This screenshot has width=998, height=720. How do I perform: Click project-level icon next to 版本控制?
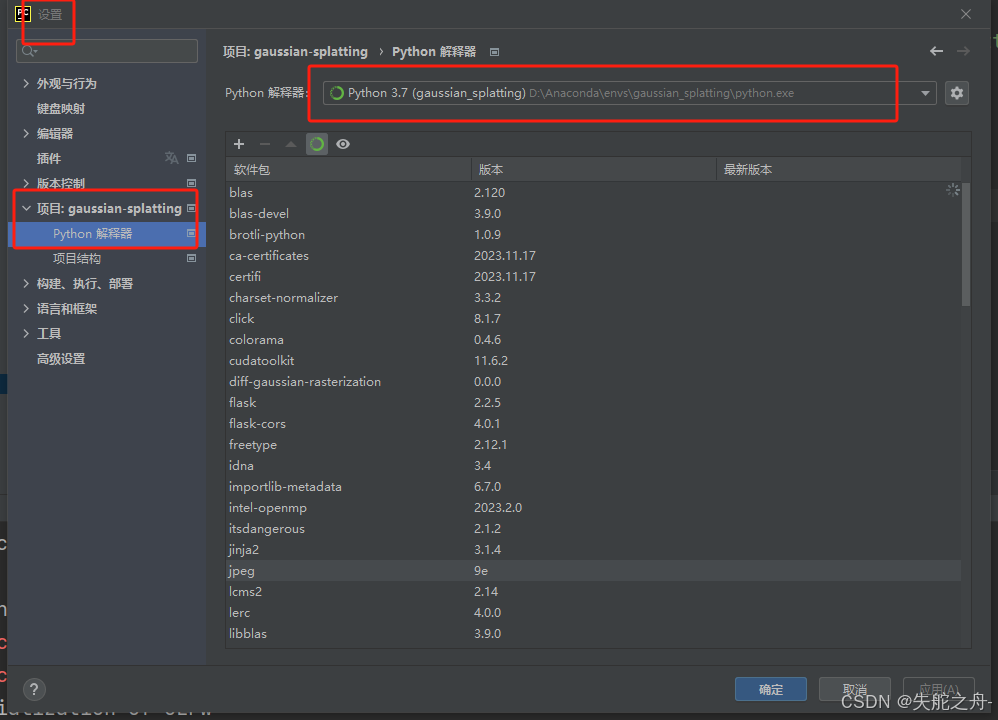192,183
